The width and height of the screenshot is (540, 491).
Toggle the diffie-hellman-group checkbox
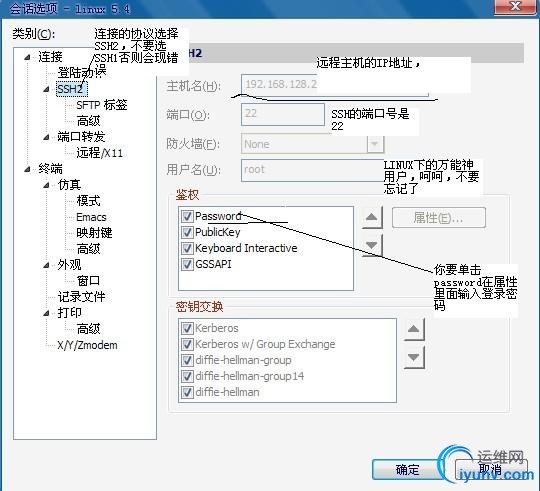pos(187,360)
